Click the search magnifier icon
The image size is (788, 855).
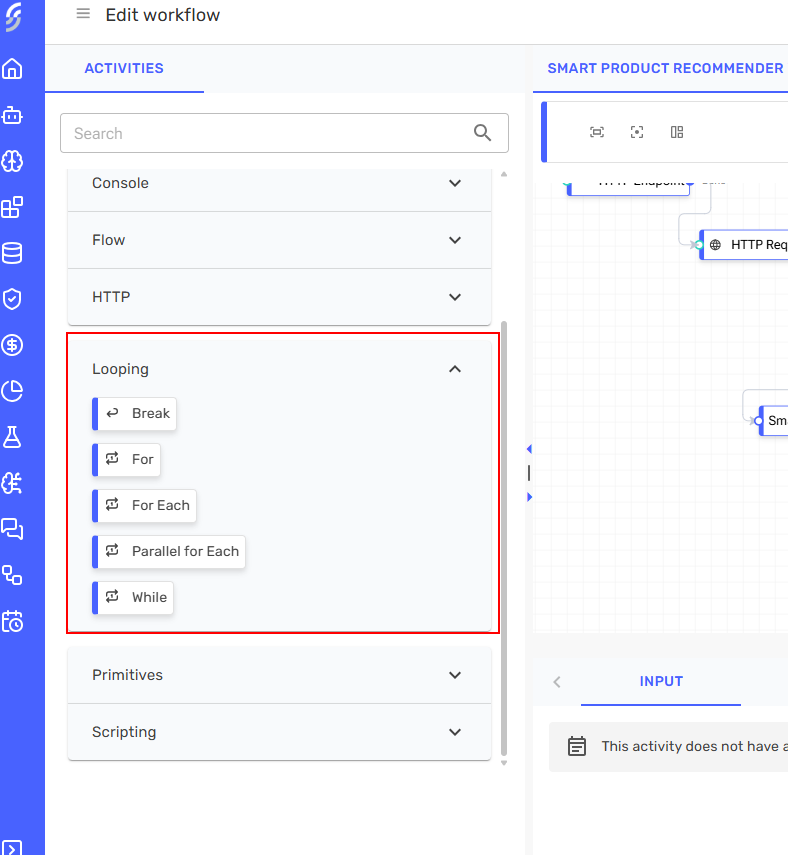tap(483, 133)
